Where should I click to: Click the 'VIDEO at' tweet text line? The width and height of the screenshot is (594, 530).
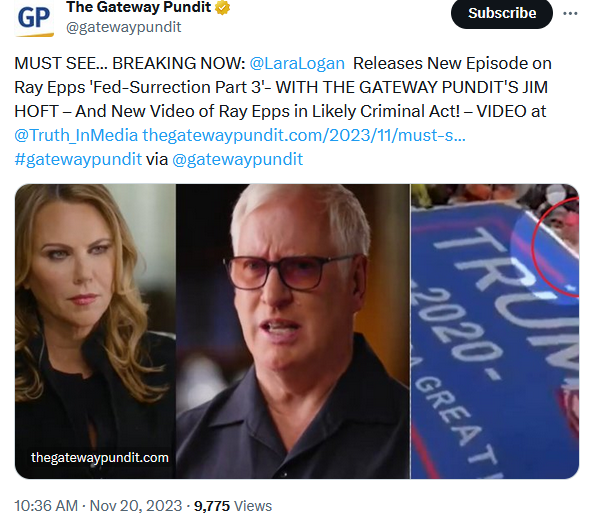(x=511, y=111)
